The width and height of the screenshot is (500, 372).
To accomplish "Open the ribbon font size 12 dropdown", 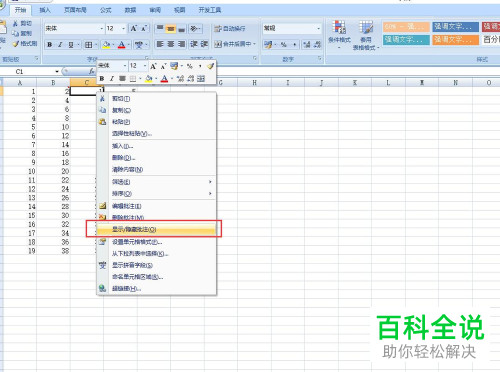I will click(x=123, y=29).
